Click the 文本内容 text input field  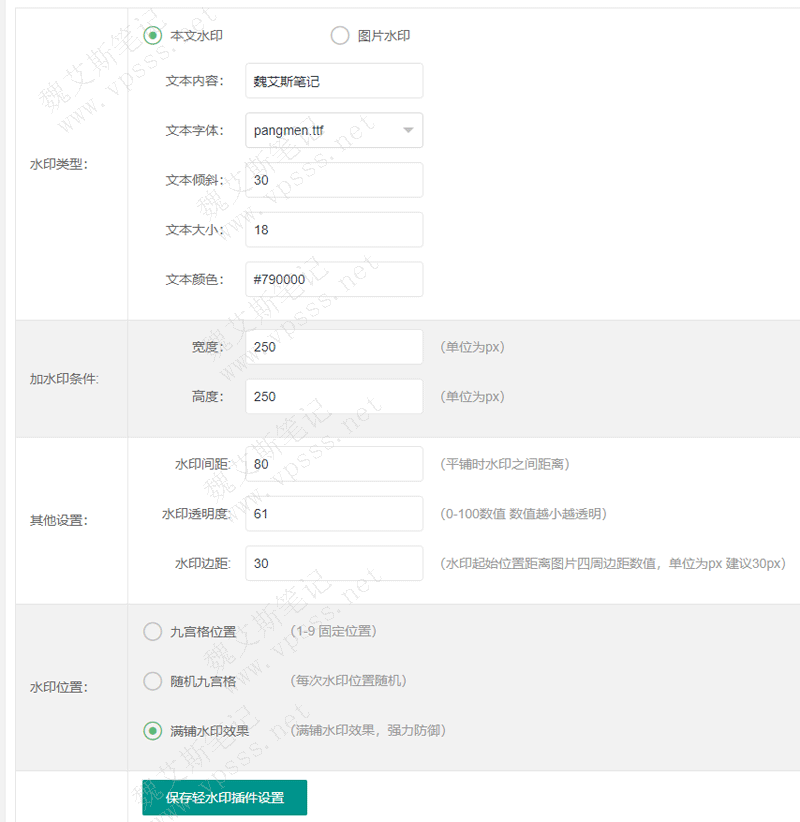coord(334,81)
